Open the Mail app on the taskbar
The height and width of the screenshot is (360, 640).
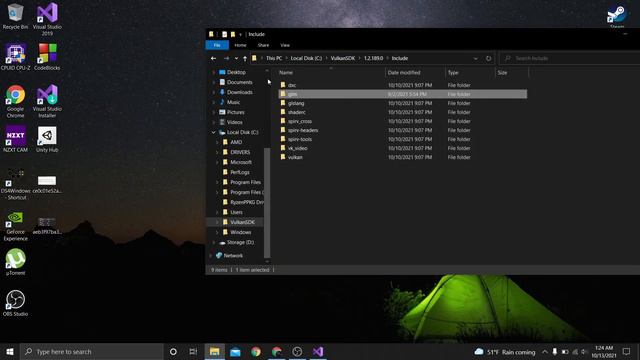coord(236,351)
